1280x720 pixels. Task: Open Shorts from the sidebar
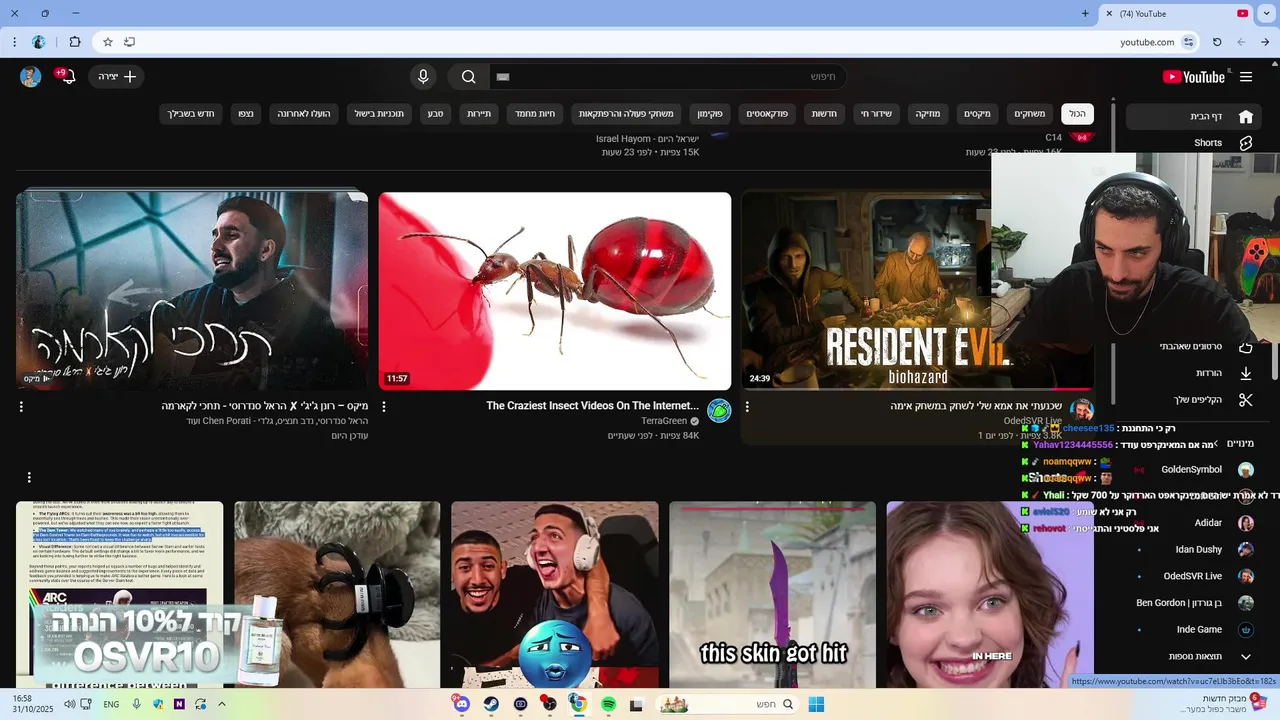(1207, 143)
